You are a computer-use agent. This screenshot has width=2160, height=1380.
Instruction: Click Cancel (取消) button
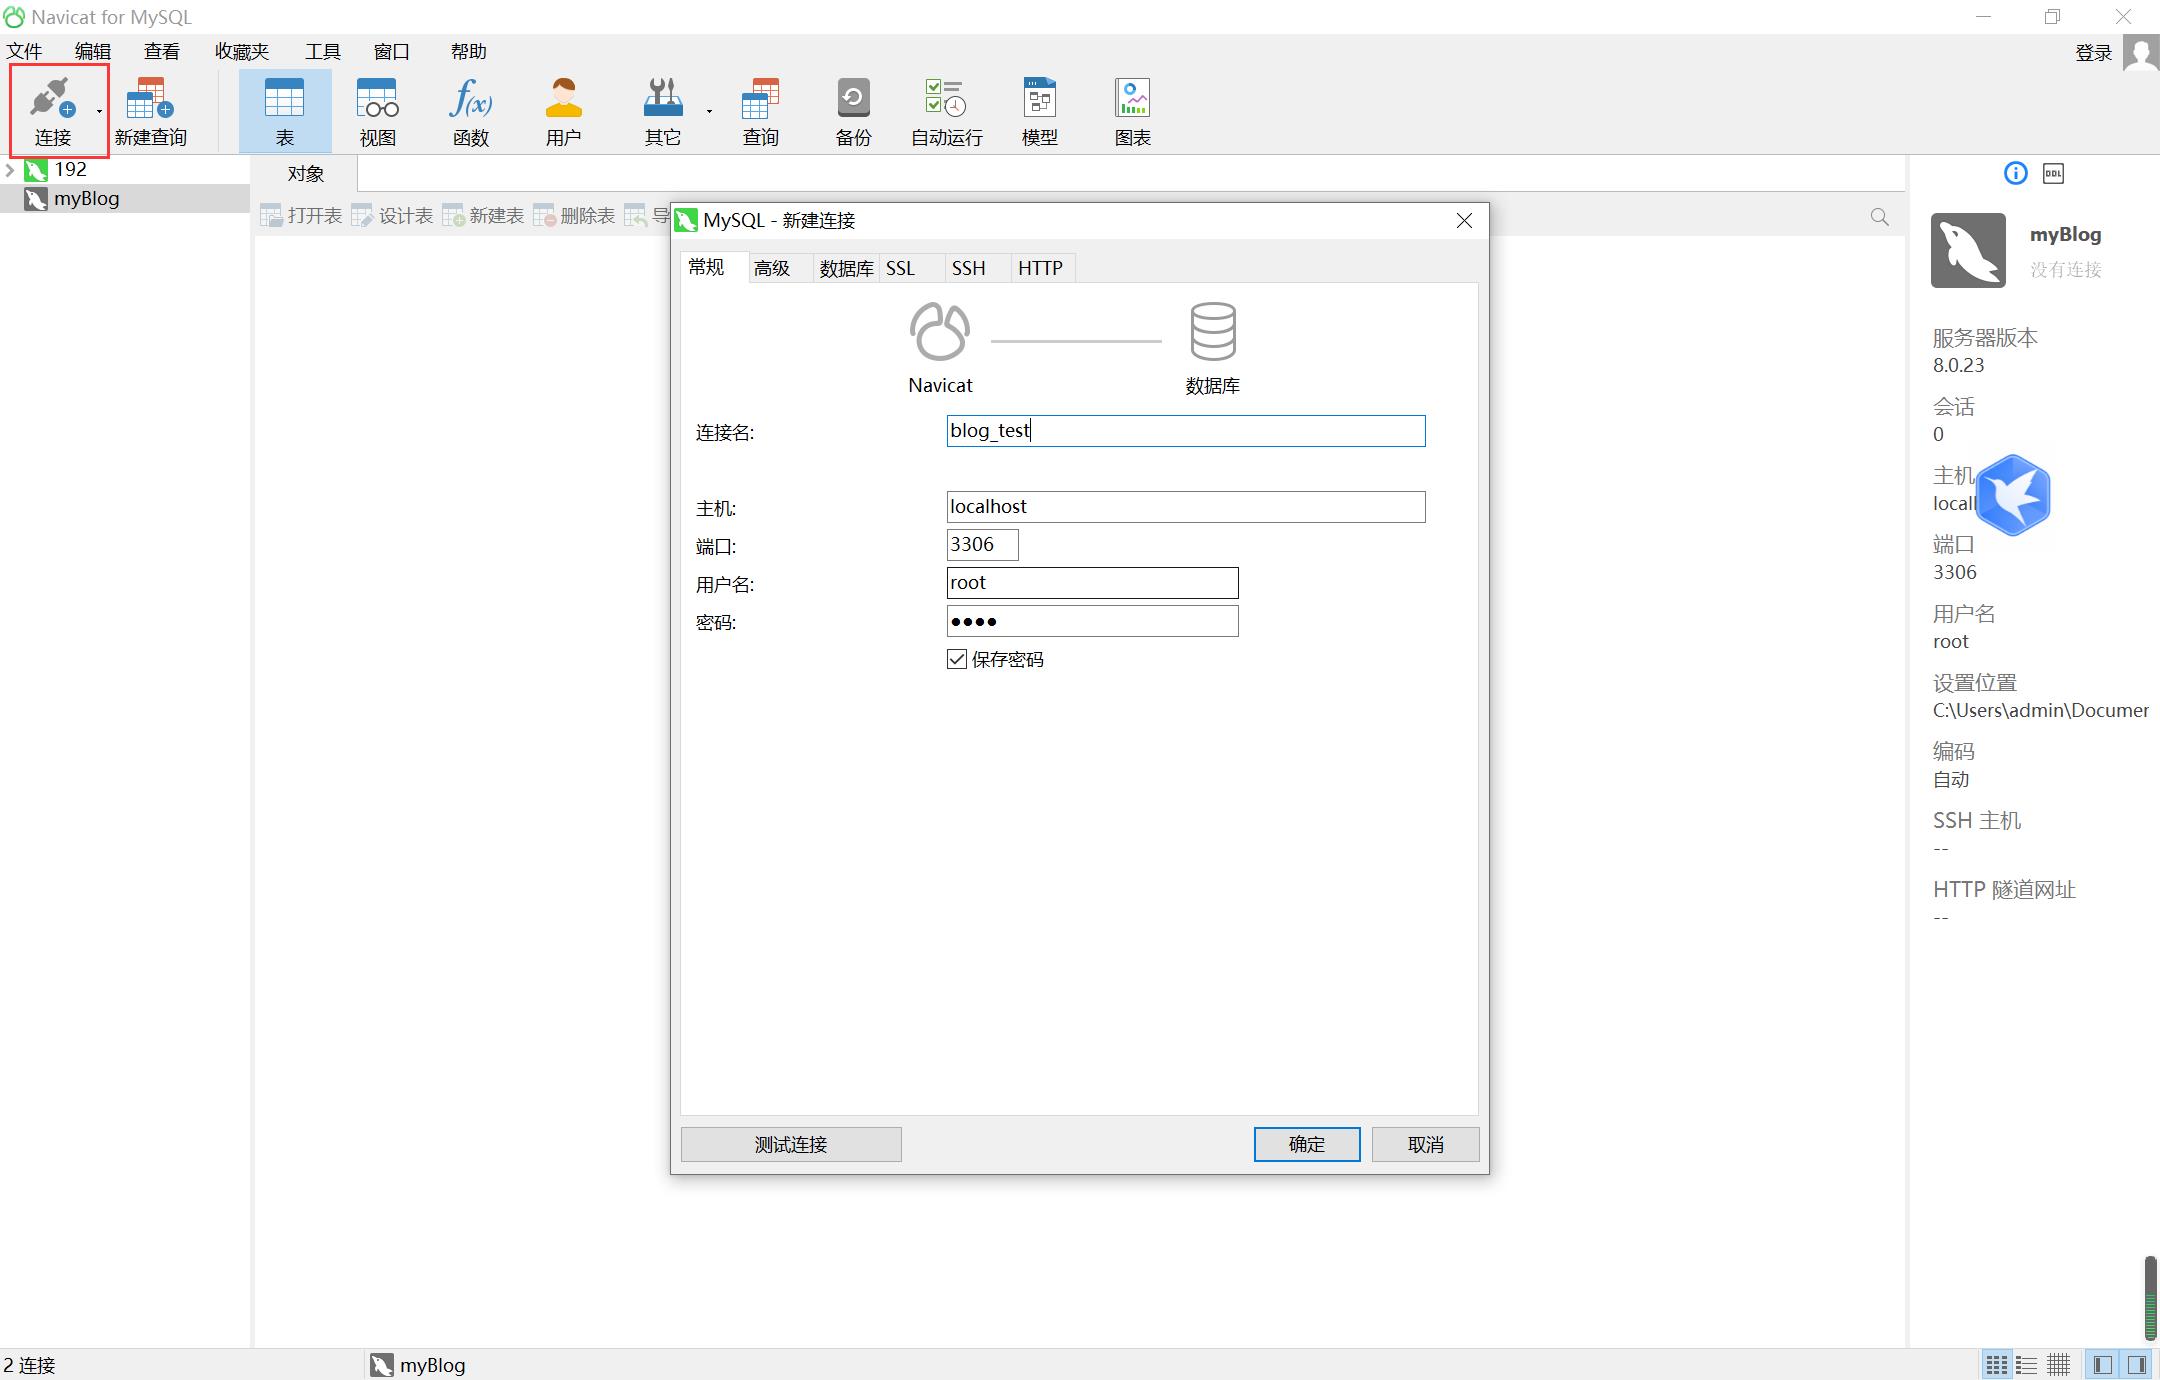pos(1425,1144)
